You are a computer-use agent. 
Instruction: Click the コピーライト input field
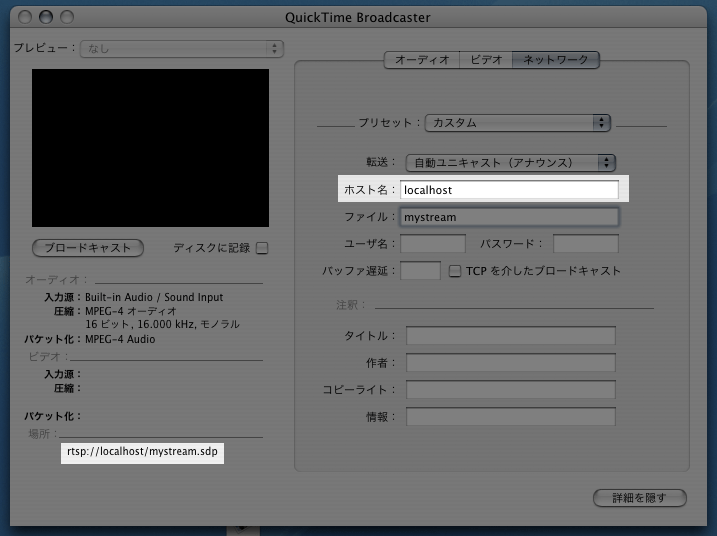tap(511, 389)
